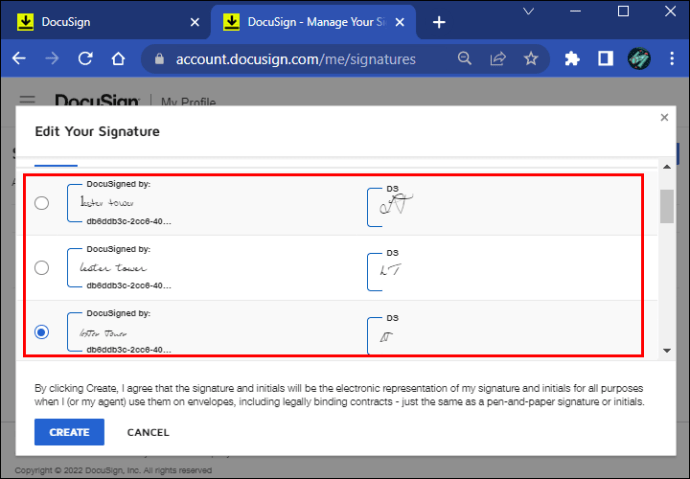
Task: Click the 'Edit Your Signature' dialog title
Action: click(x=97, y=131)
